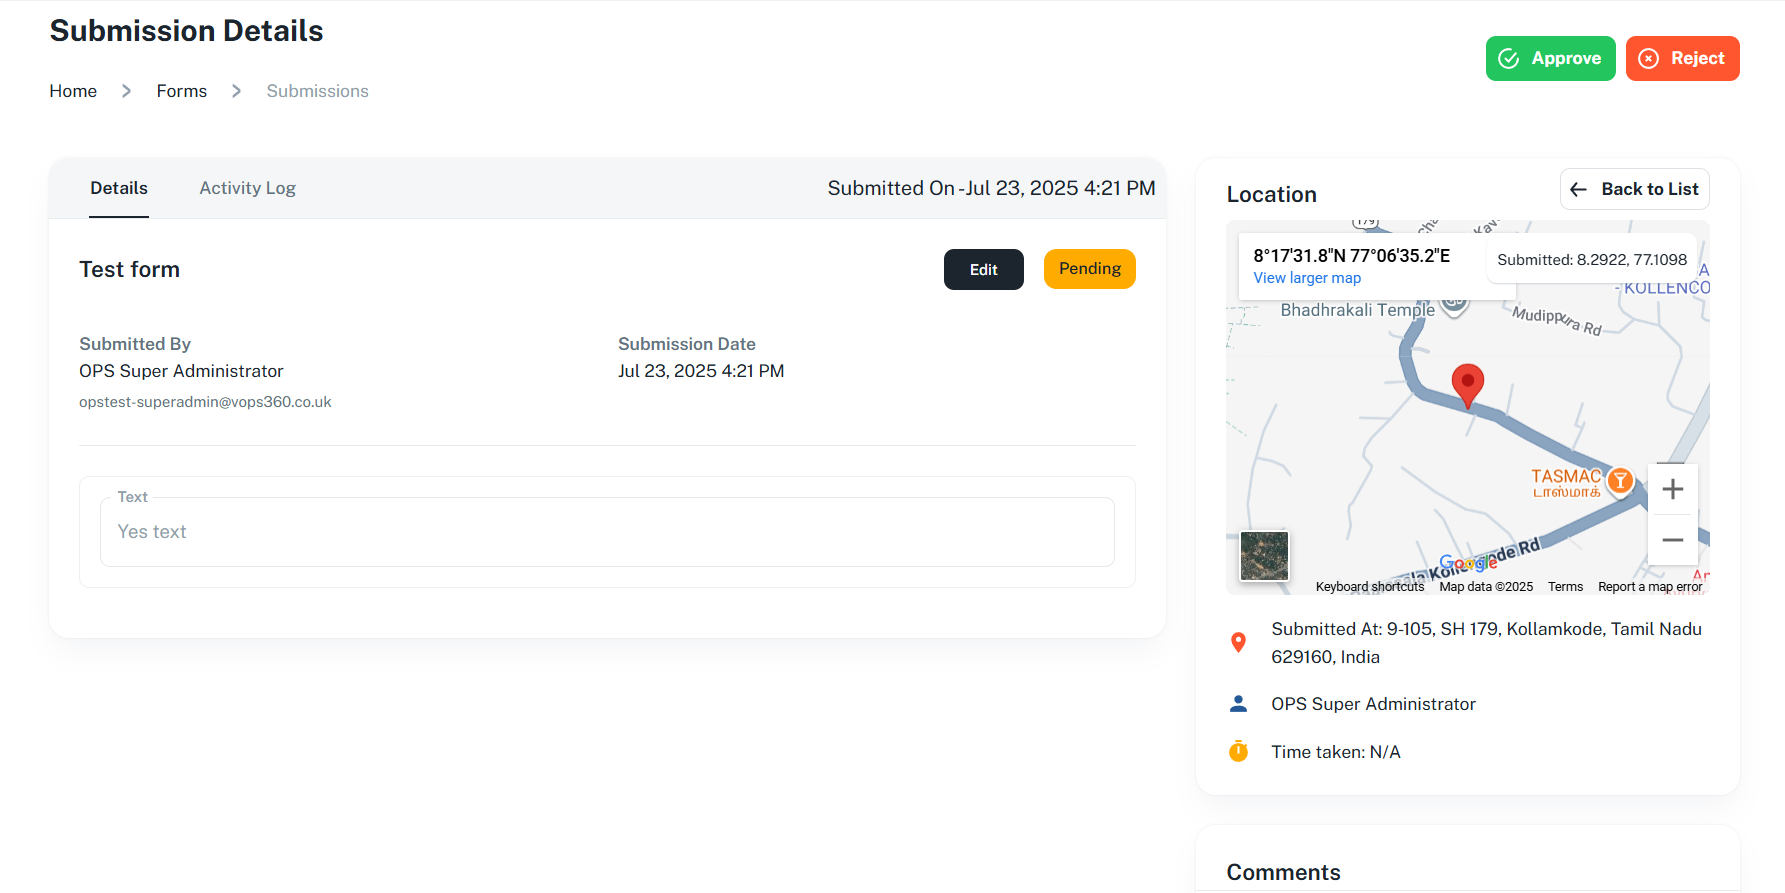Click the Pending status badge
This screenshot has height=893, width=1785.
pyautogui.click(x=1089, y=269)
